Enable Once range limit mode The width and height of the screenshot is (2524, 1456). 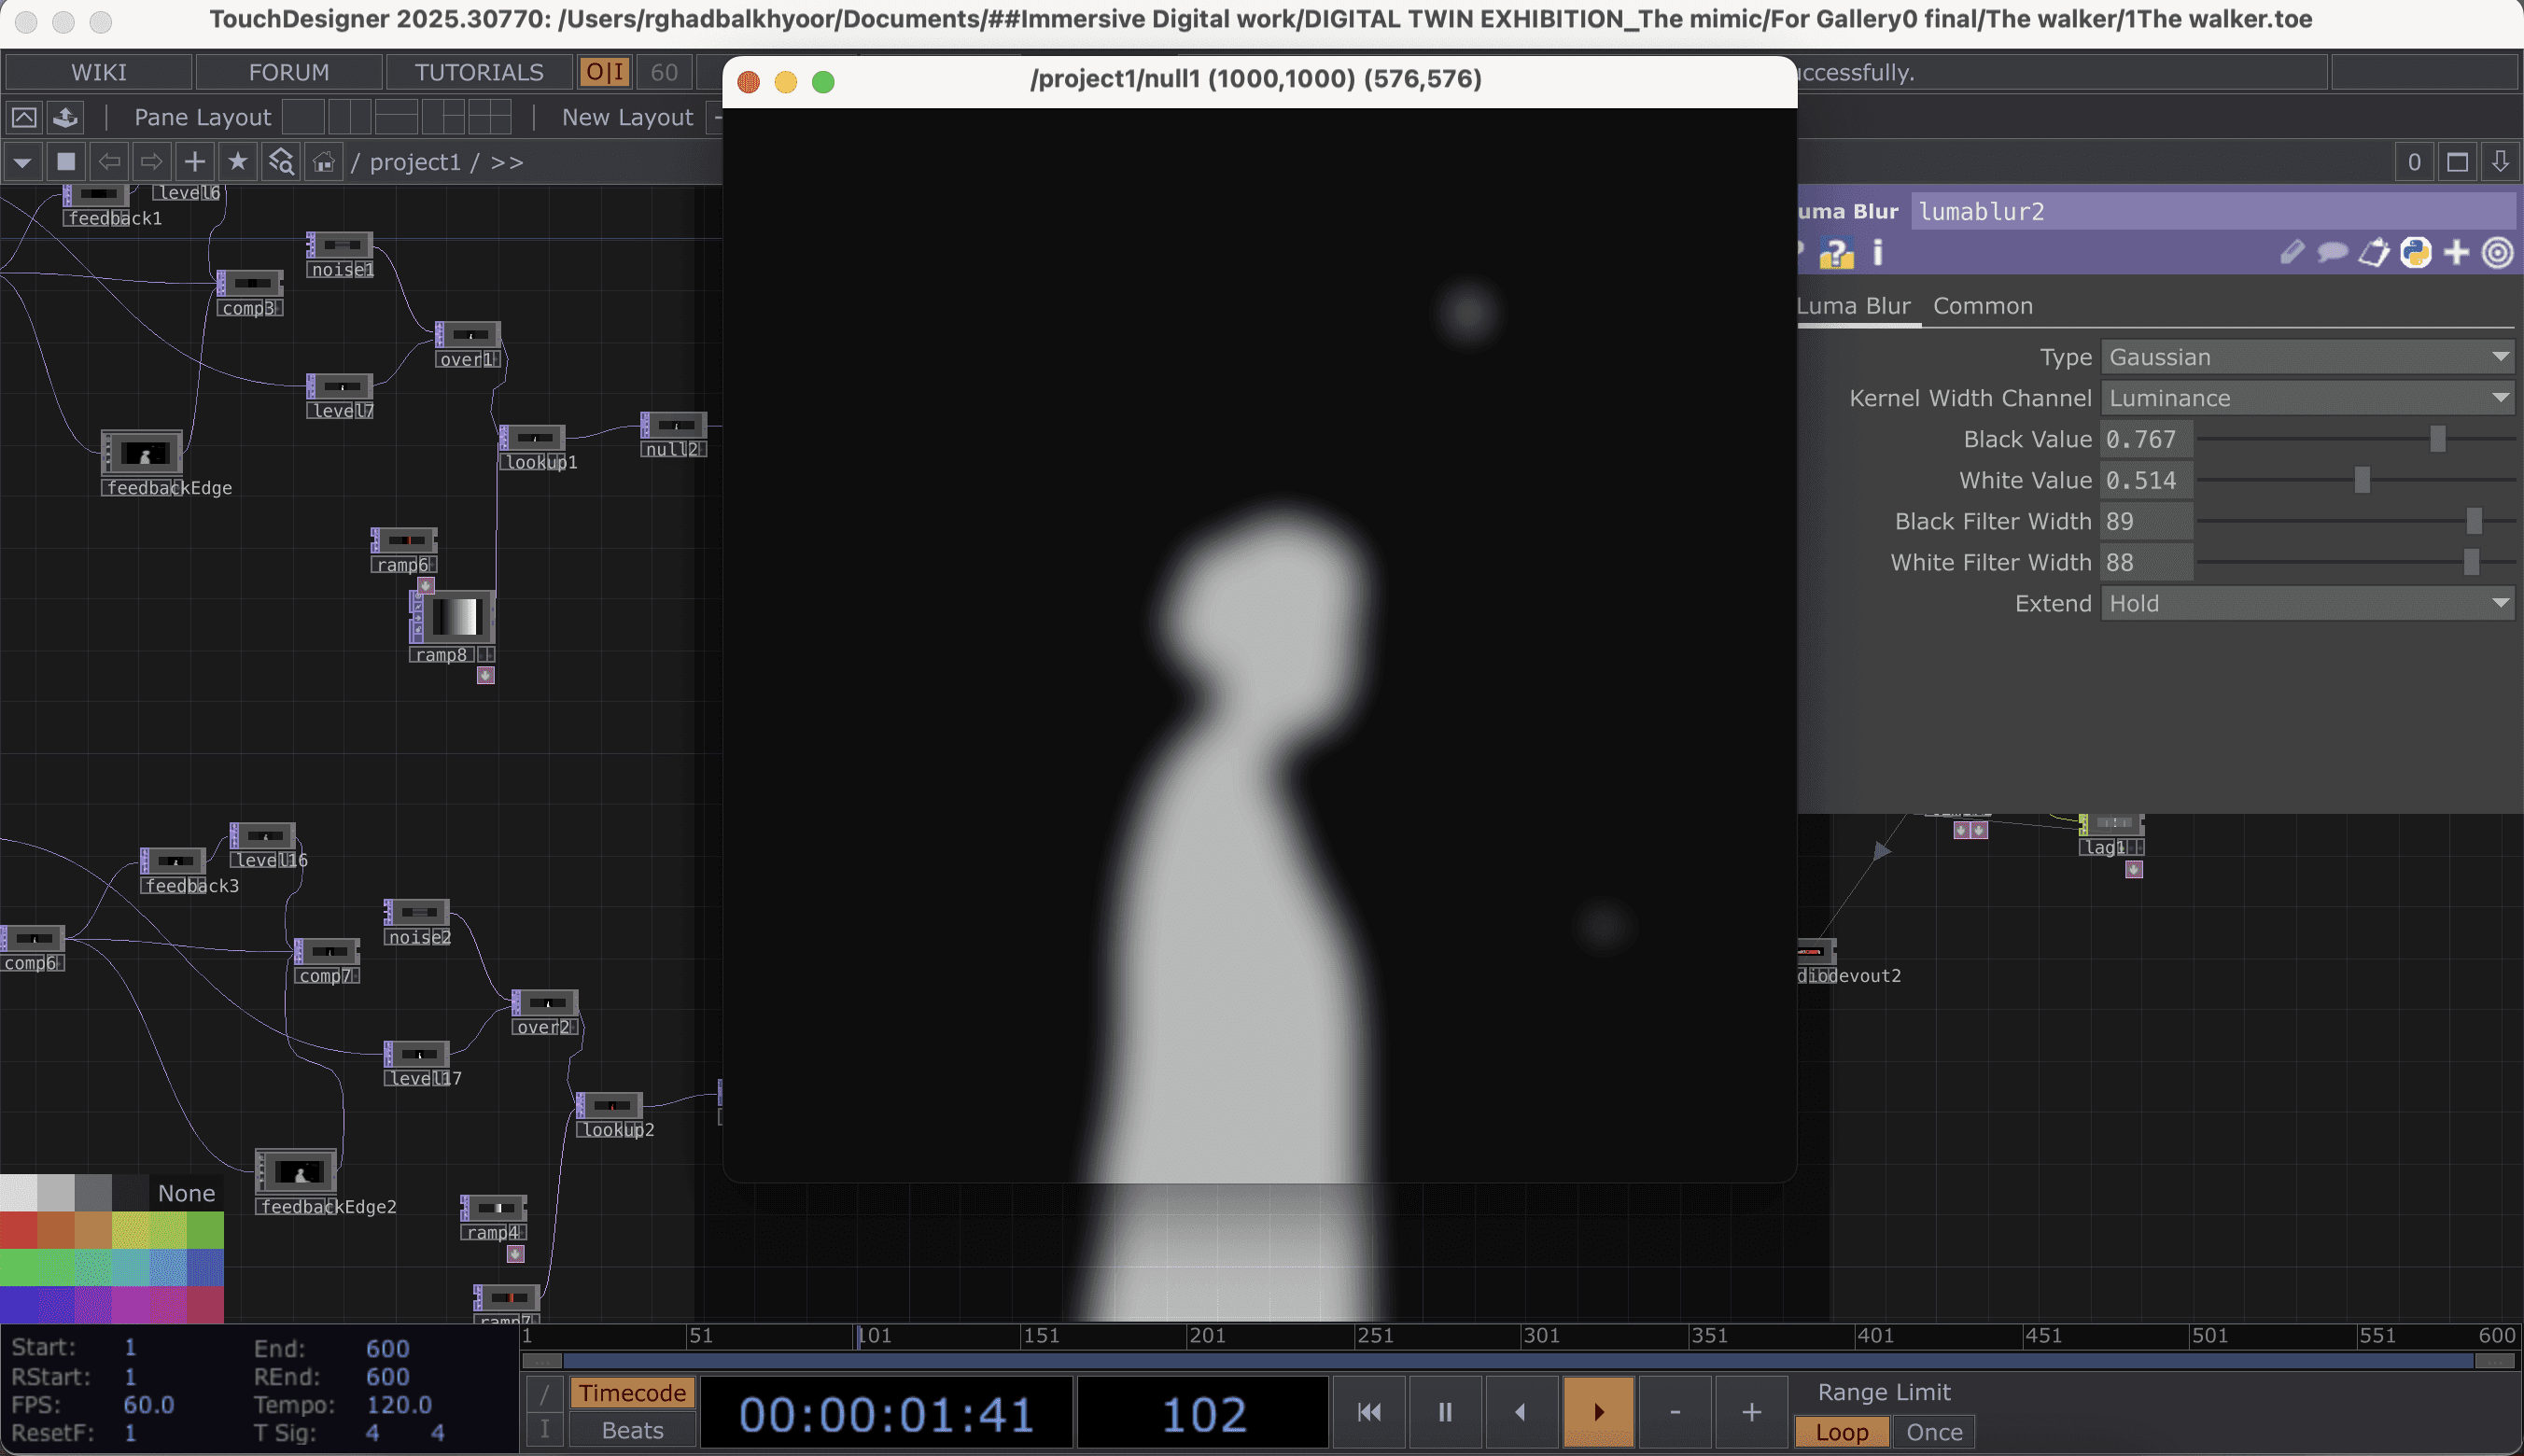(1933, 1431)
